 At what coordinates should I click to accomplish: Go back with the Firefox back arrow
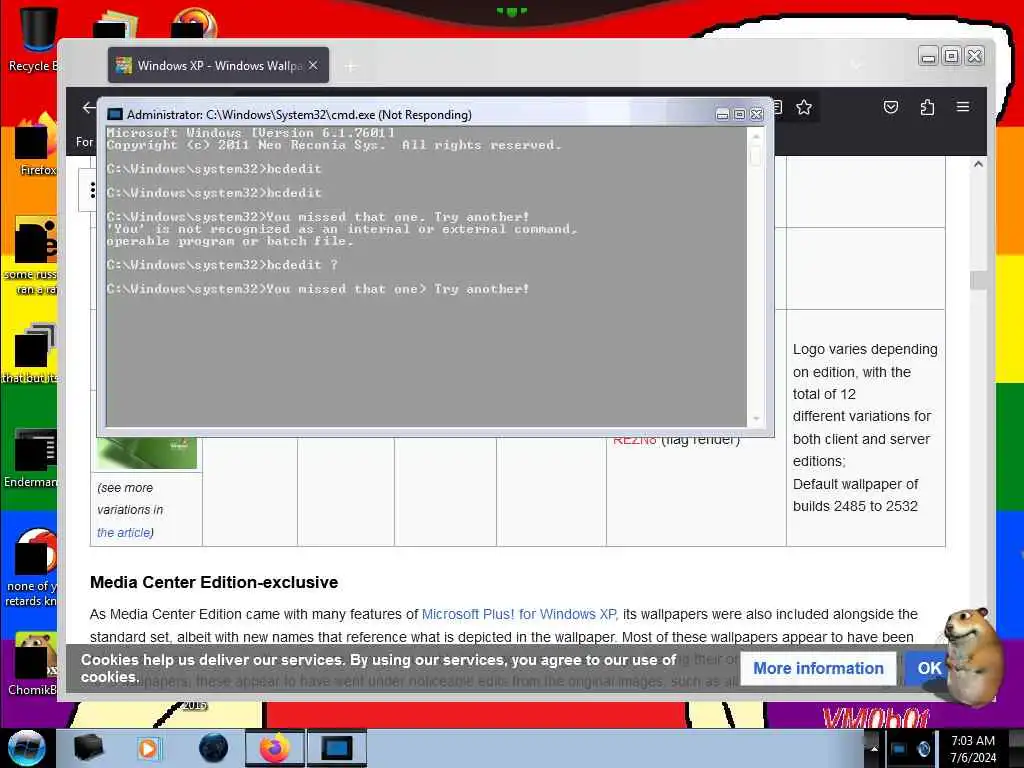(x=88, y=107)
